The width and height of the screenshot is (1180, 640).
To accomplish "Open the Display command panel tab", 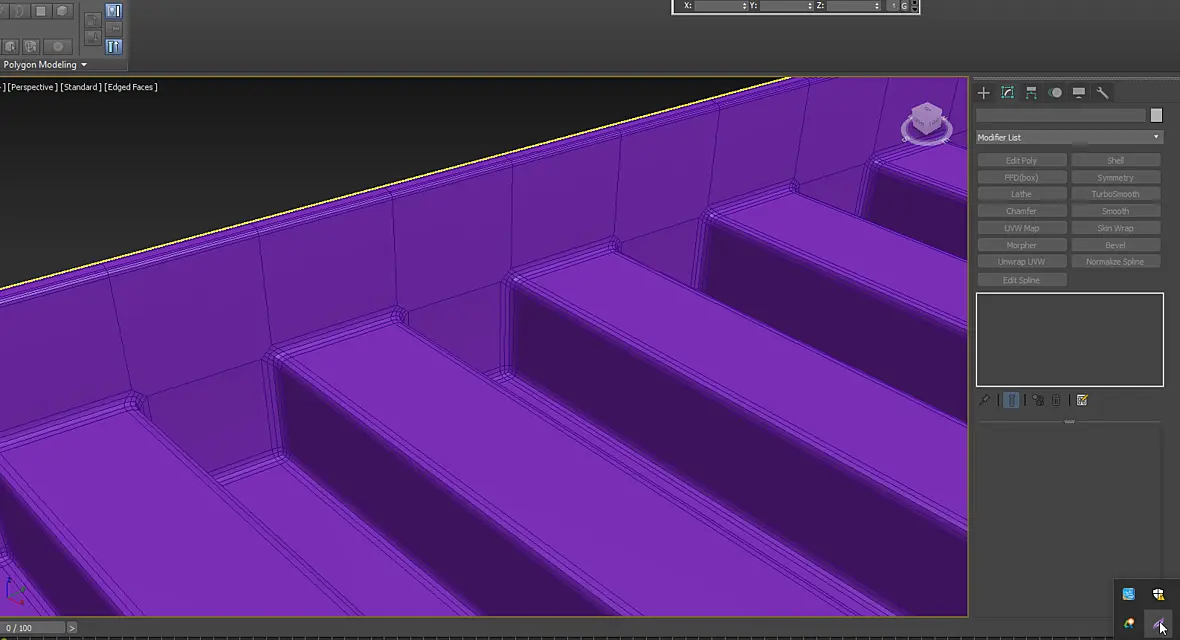I will [1078, 93].
